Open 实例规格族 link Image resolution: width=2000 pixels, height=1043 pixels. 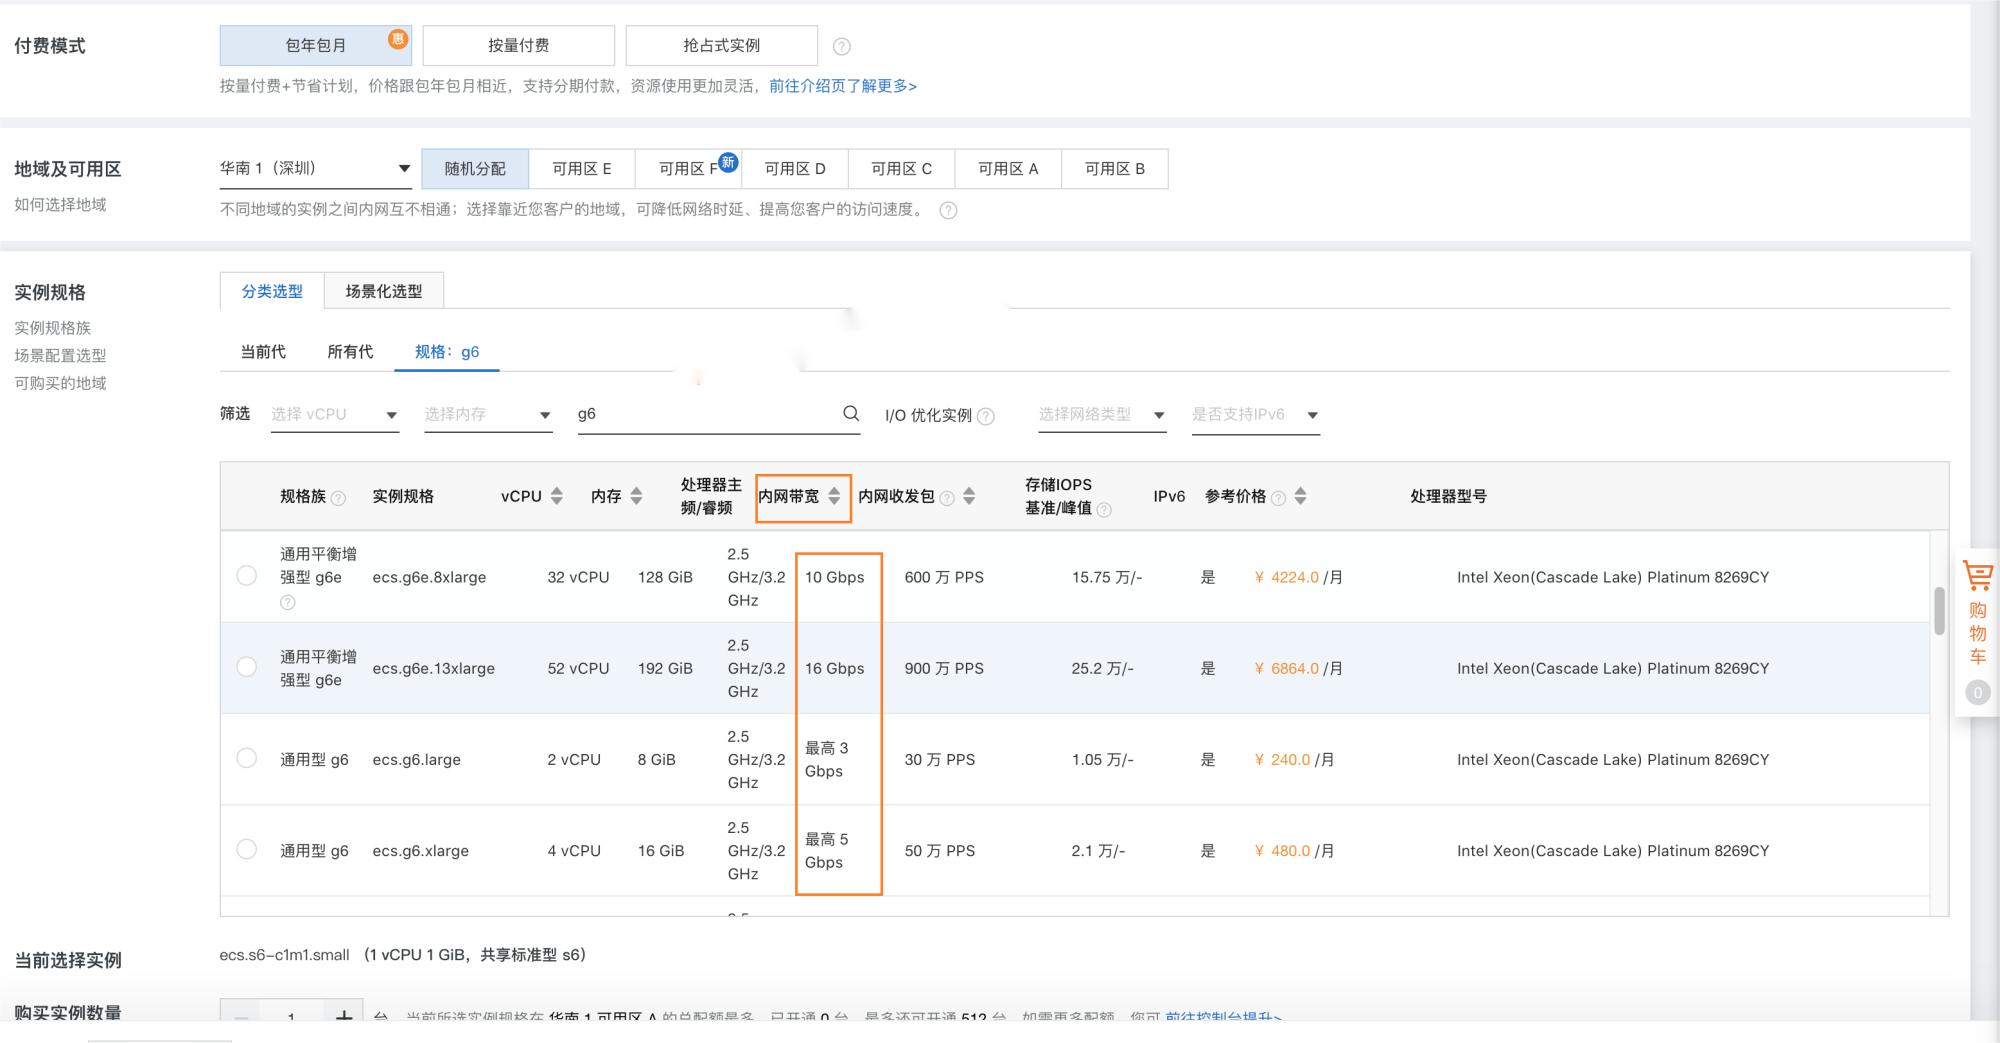[x=52, y=328]
